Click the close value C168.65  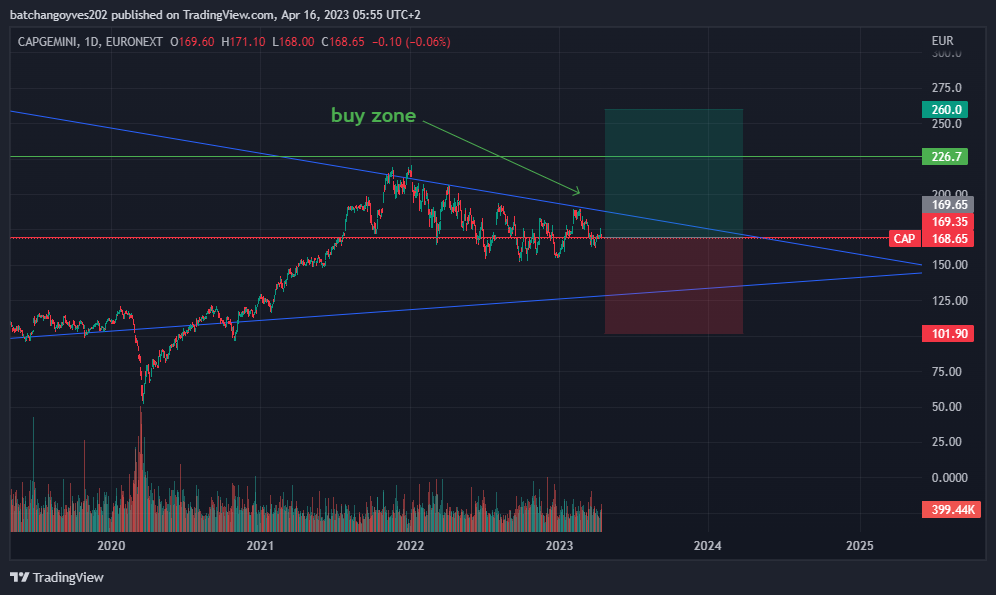343,42
